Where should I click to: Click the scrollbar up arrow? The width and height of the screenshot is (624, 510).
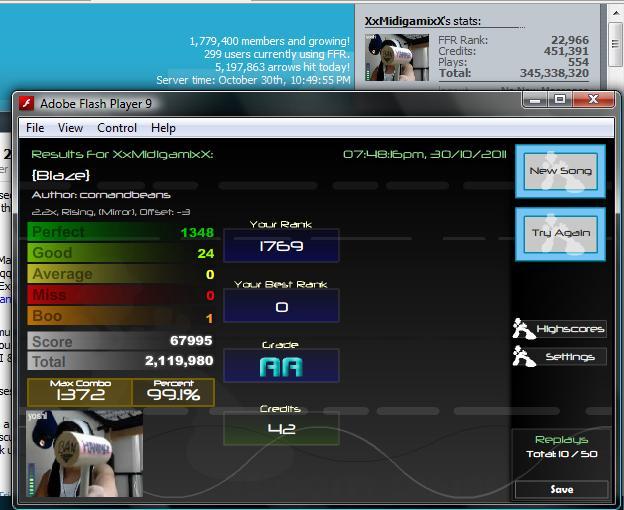pos(616,13)
